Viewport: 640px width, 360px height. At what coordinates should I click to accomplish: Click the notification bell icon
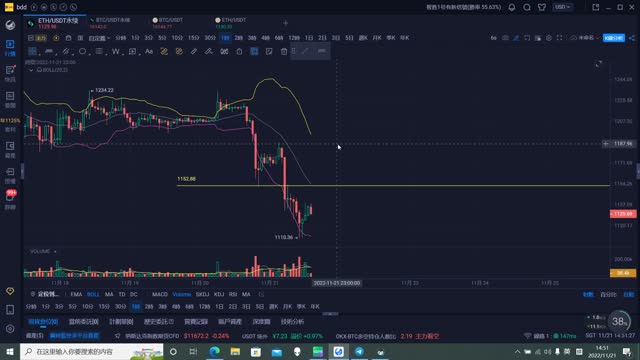coord(511,7)
